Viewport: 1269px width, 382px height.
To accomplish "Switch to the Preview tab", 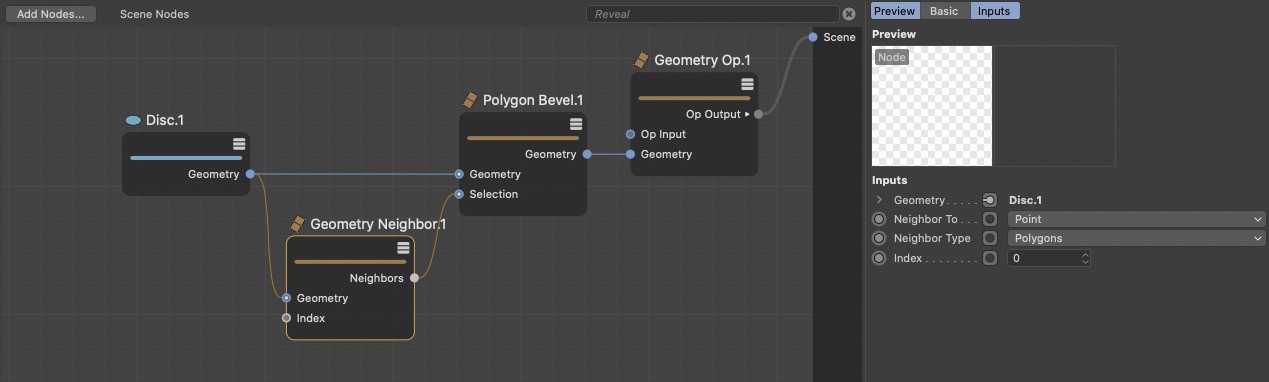I will [x=894, y=11].
